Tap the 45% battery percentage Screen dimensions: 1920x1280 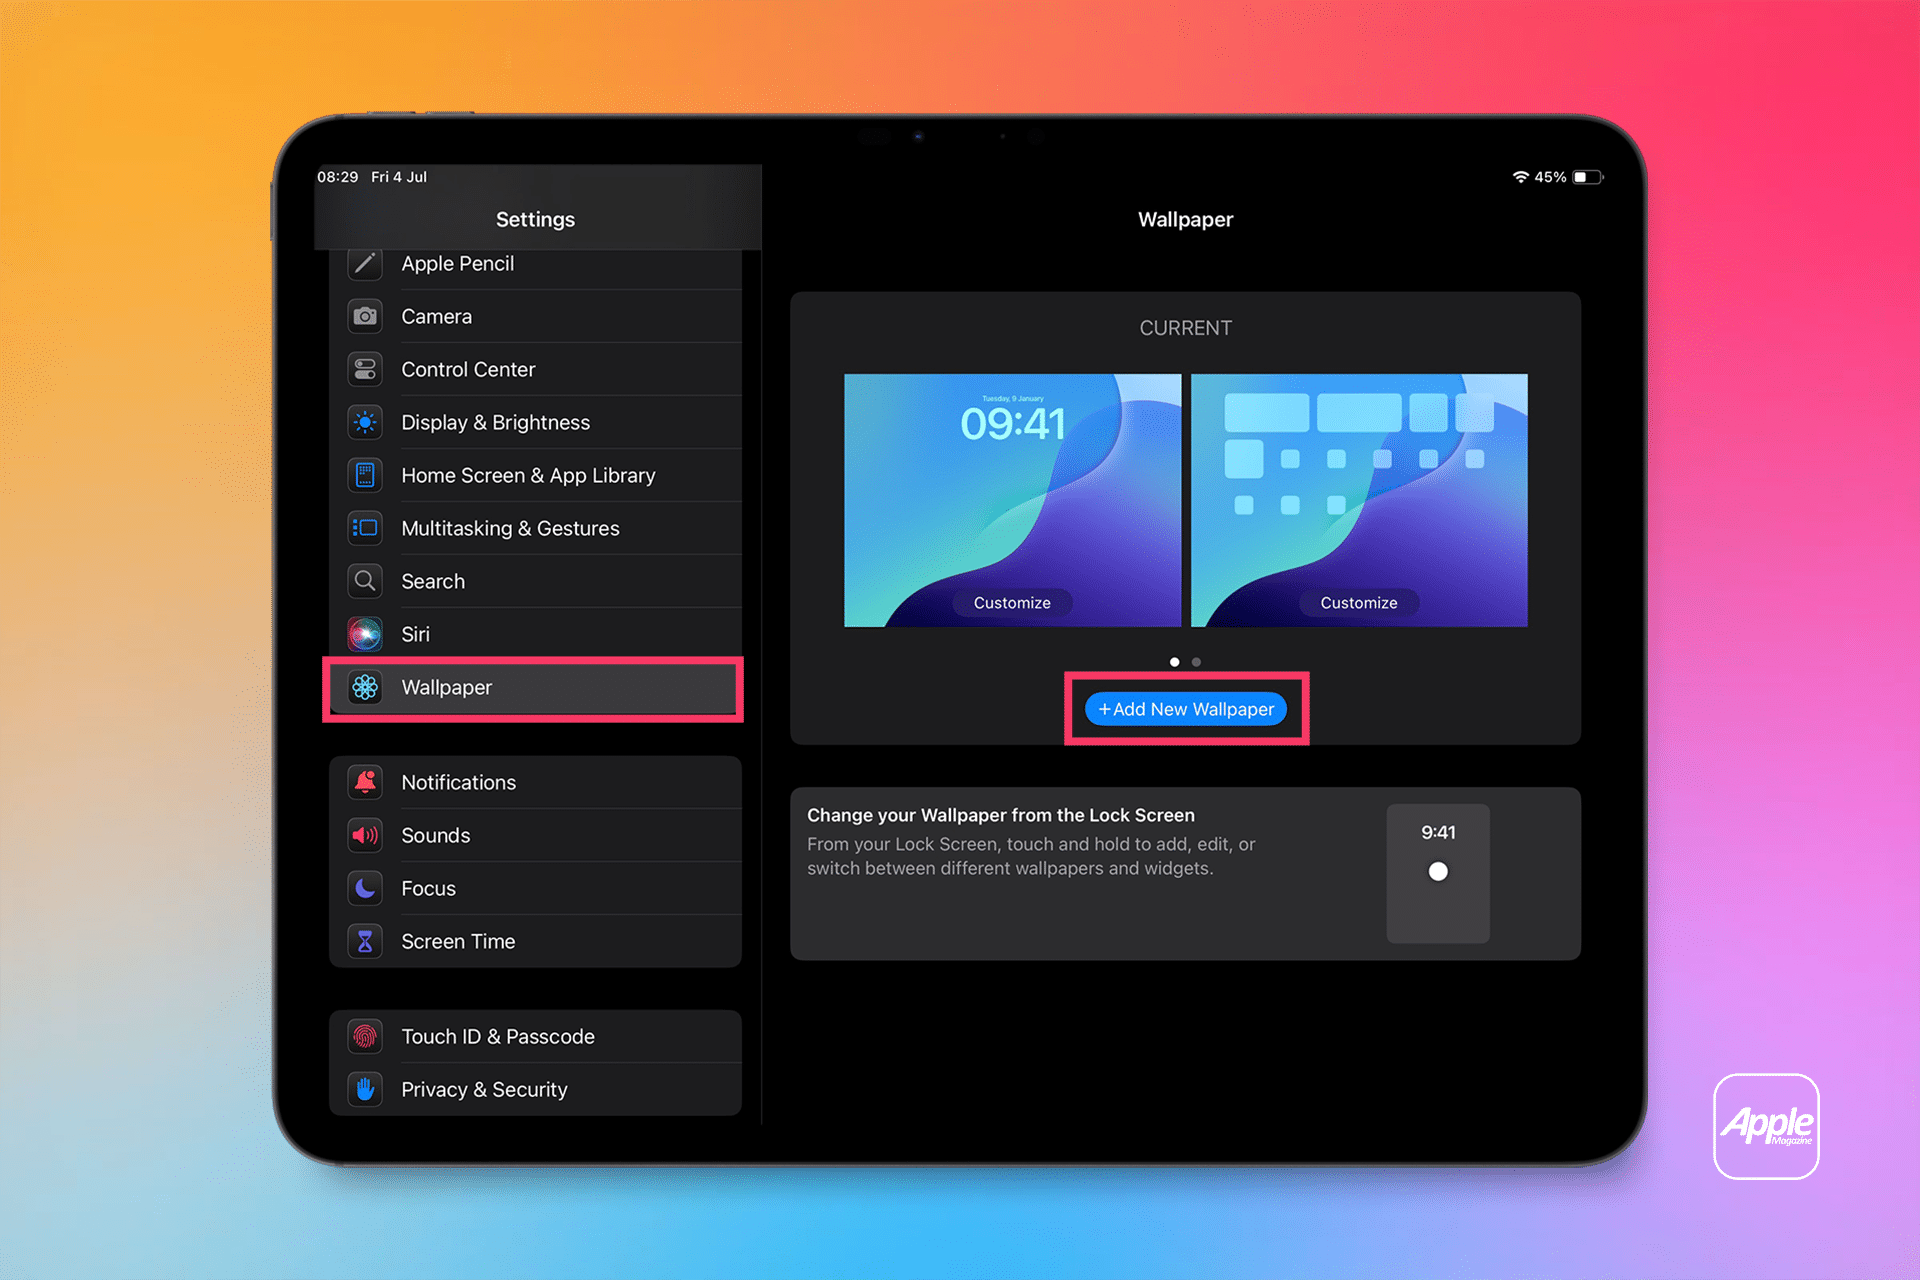tap(1550, 177)
